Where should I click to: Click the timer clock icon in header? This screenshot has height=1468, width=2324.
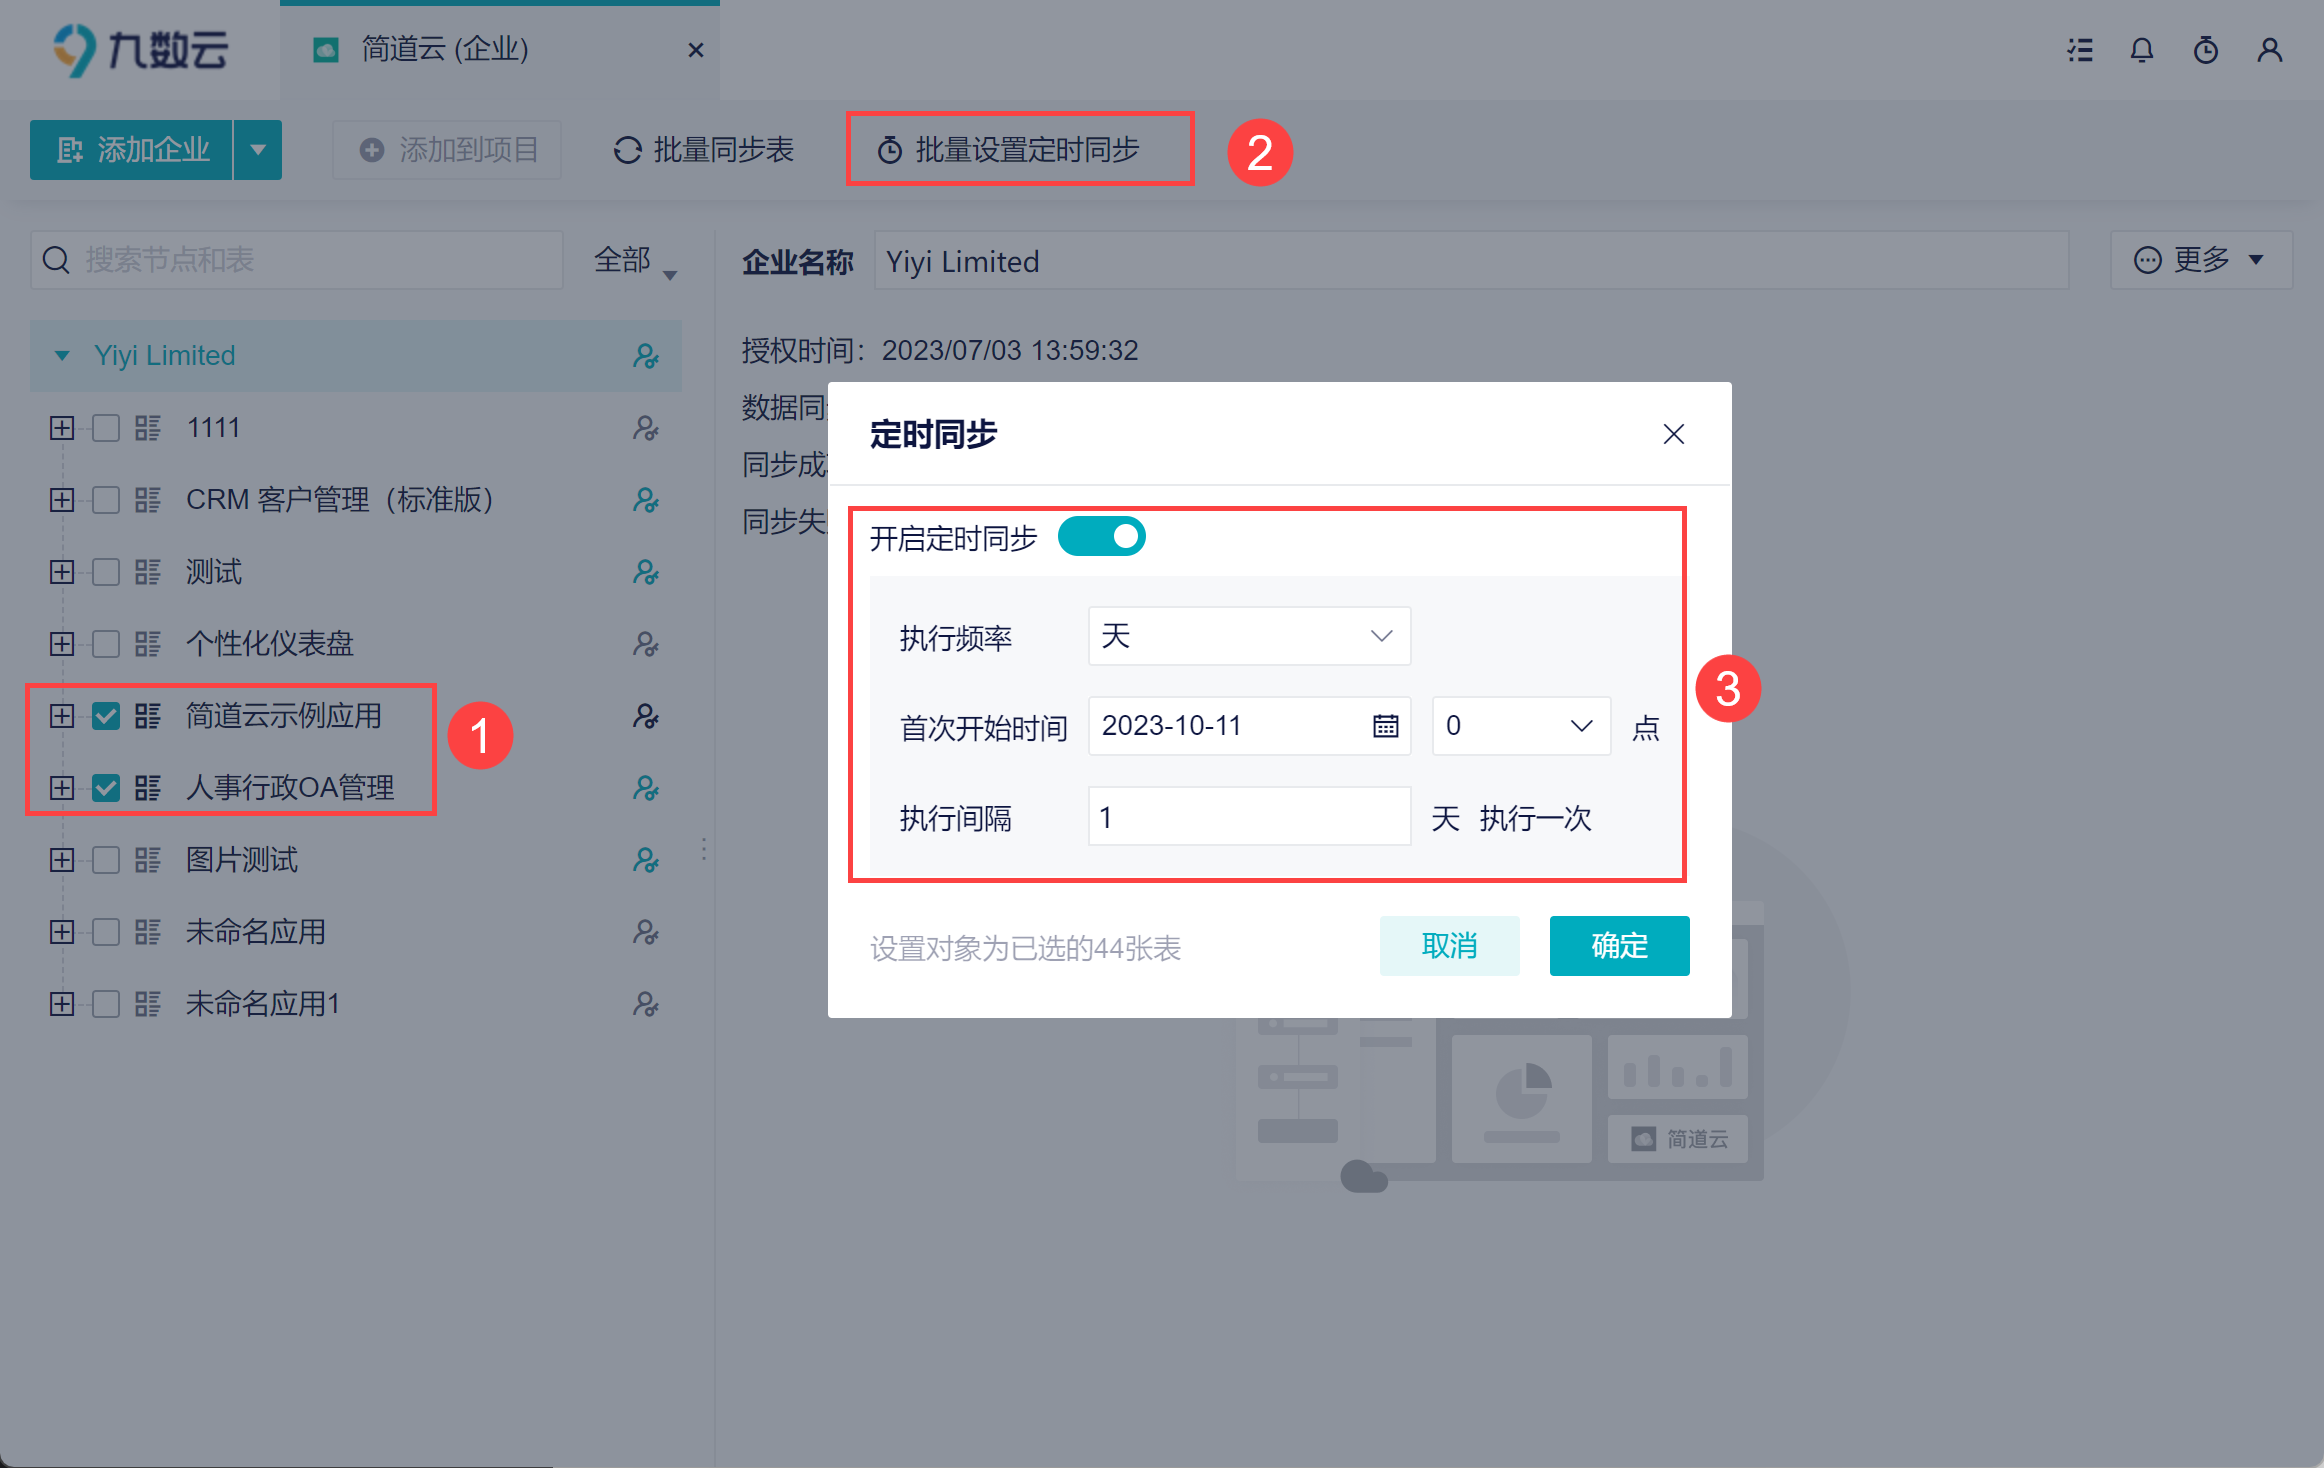[x=2205, y=50]
